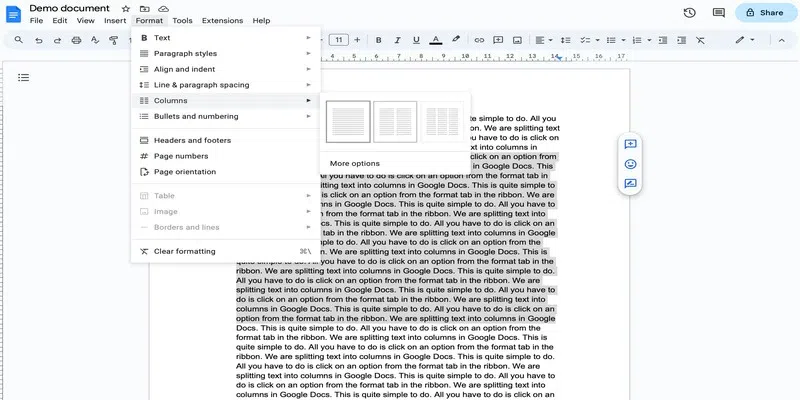This screenshot has width=800, height=400.
Task: Select the paint format roller icon
Action: (114, 40)
